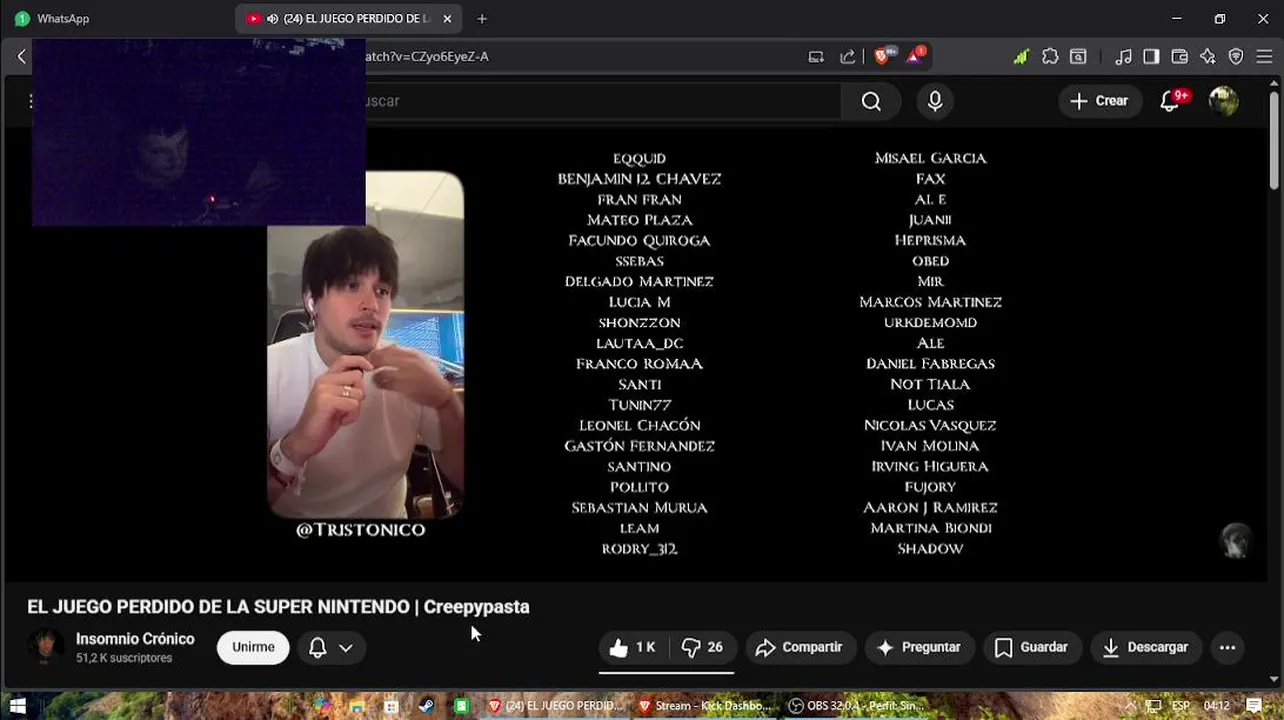1284x720 pixels.
Task: Open the YouTube account avatar menu
Action: coord(1223,101)
